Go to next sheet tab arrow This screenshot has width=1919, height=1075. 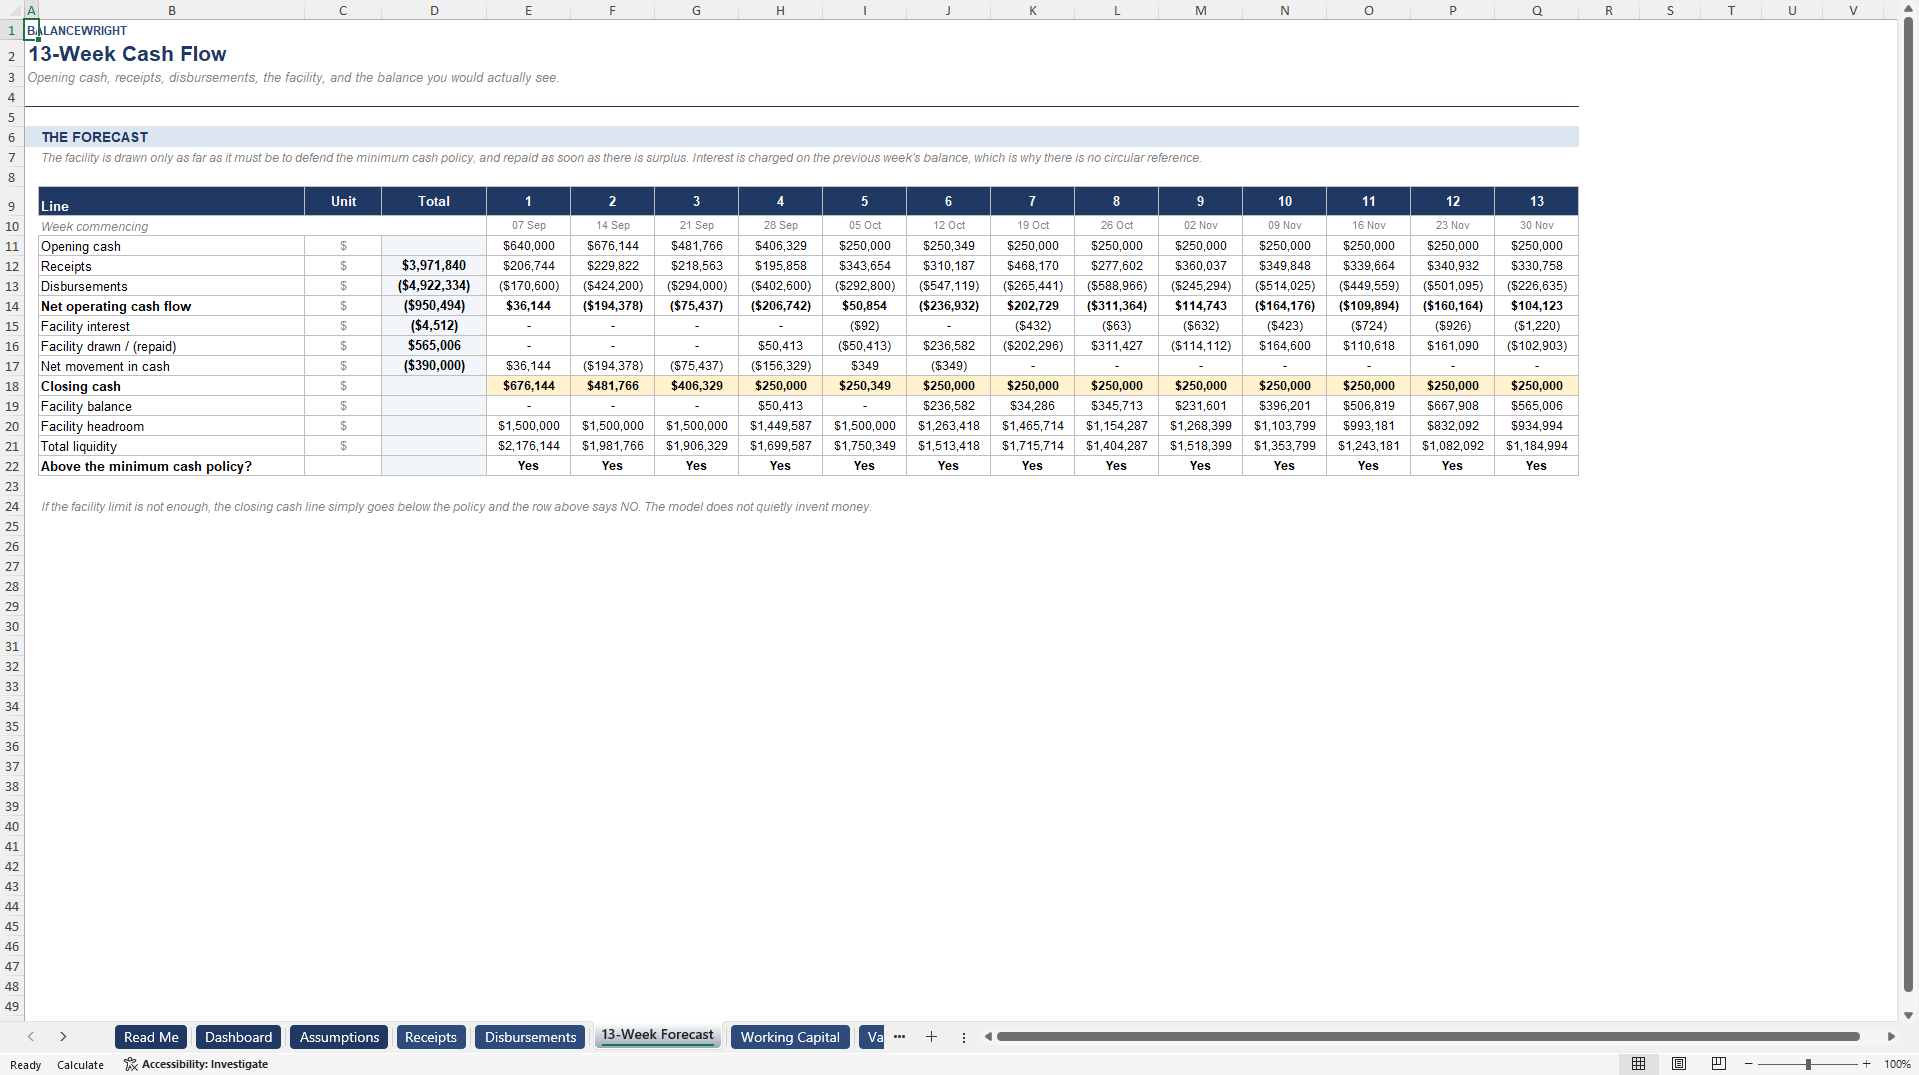pyautogui.click(x=63, y=1037)
